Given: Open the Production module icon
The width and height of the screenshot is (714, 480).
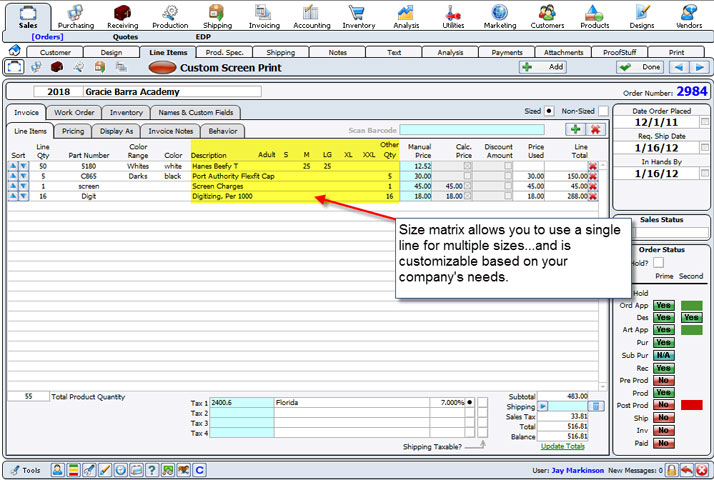Looking at the screenshot, I should click(x=170, y=17).
